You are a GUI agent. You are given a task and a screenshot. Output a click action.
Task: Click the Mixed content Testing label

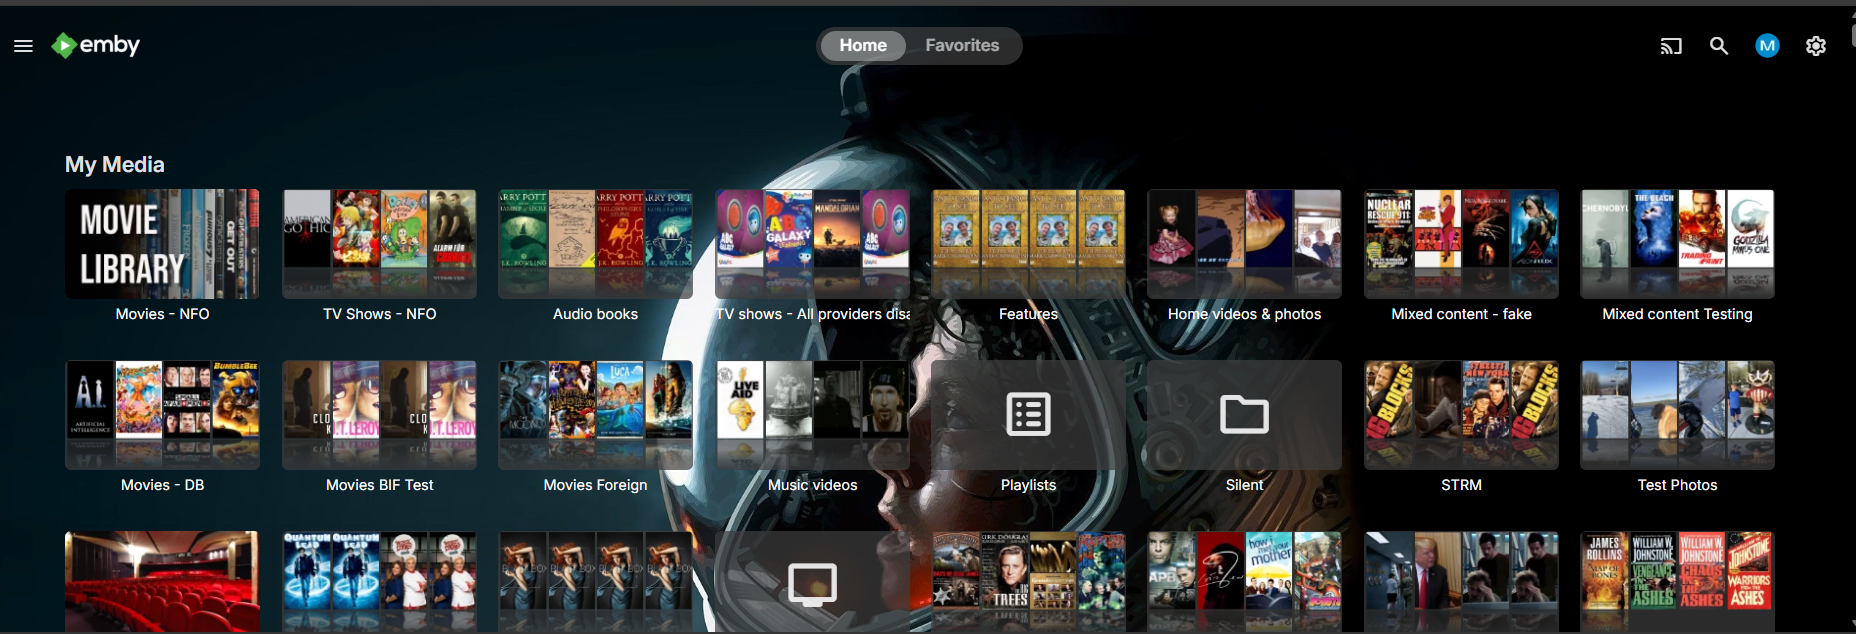click(1677, 314)
